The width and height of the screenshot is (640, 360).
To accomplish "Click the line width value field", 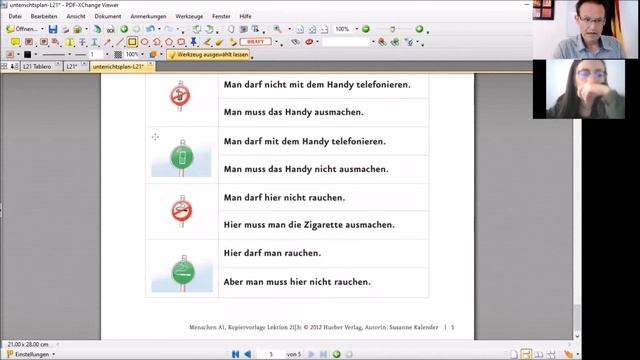I will click(x=96, y=54).
